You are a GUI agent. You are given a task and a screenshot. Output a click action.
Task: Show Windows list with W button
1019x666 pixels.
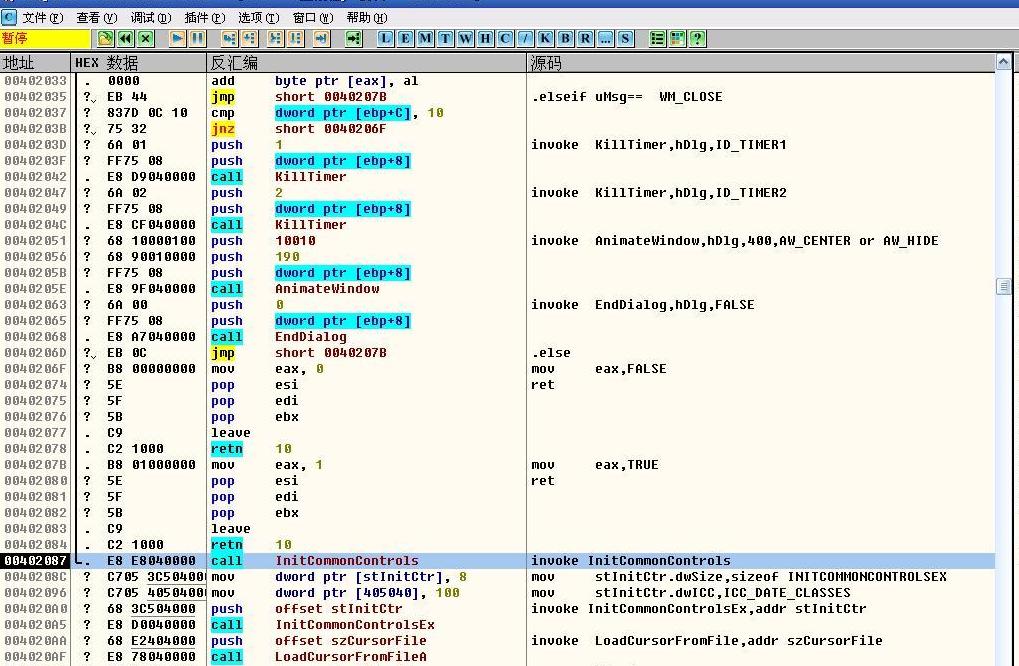click(x=466, y=38)
